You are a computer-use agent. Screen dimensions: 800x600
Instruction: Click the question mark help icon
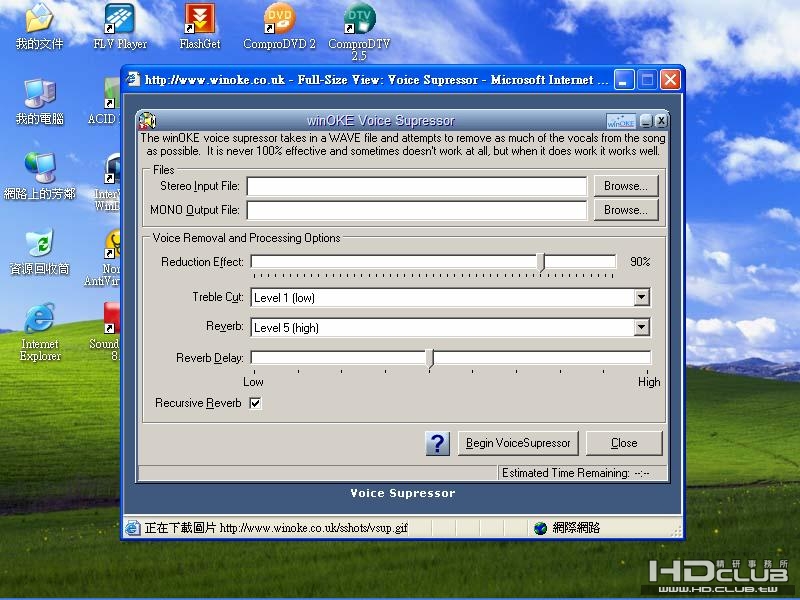[437, 443]
